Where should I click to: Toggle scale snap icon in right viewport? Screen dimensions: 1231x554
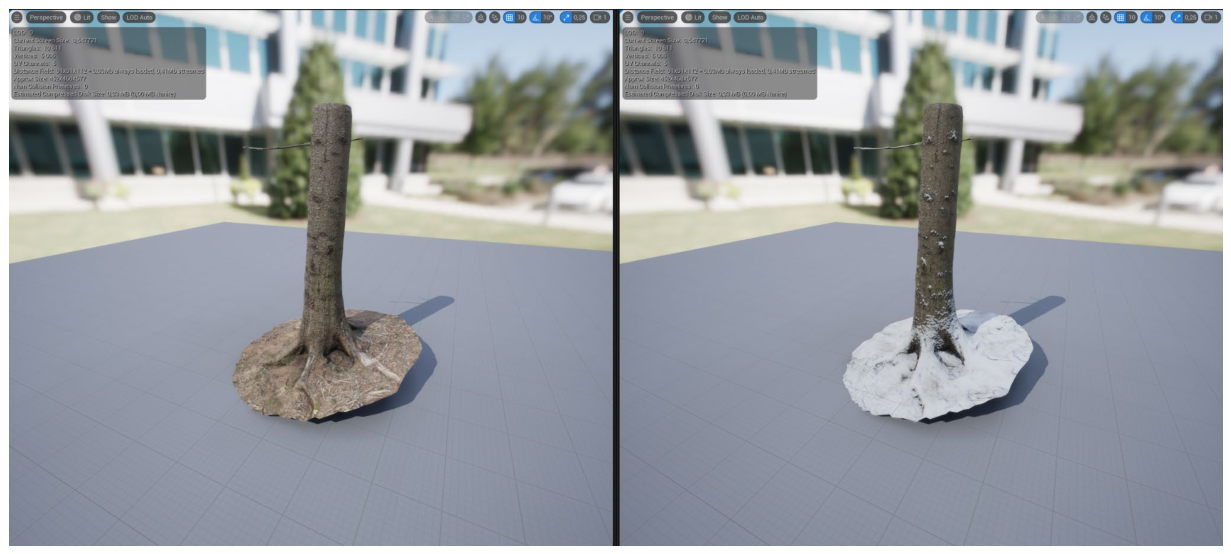click(x=1177, y=18)
